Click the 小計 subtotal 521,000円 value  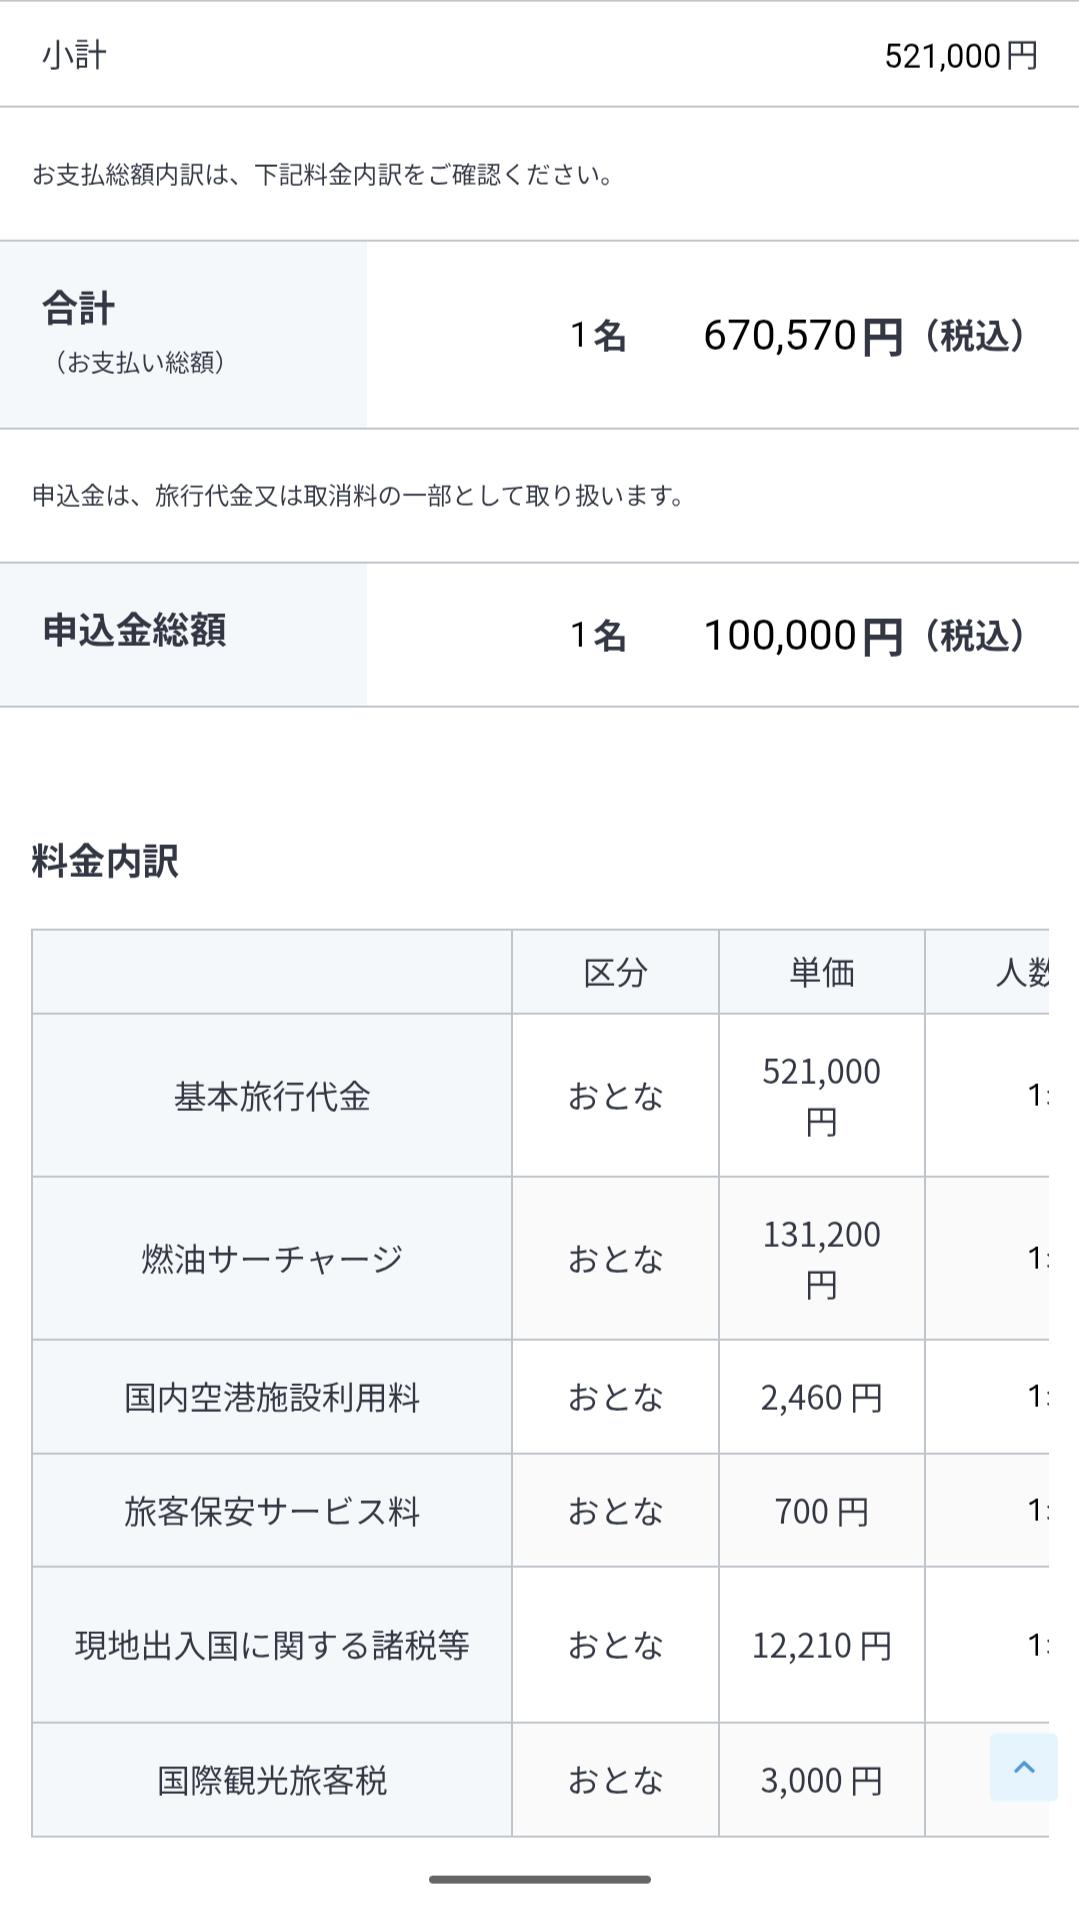pyautogui.click(x=961, y=55)
